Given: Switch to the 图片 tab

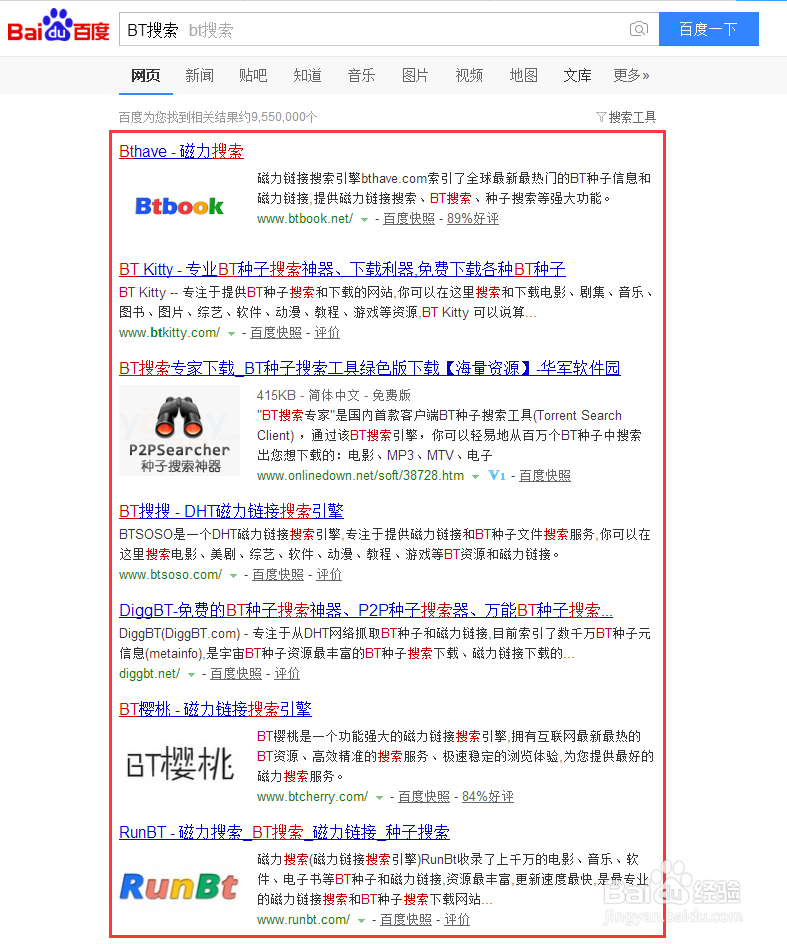Looking at the screenshot, I should 415,75.
